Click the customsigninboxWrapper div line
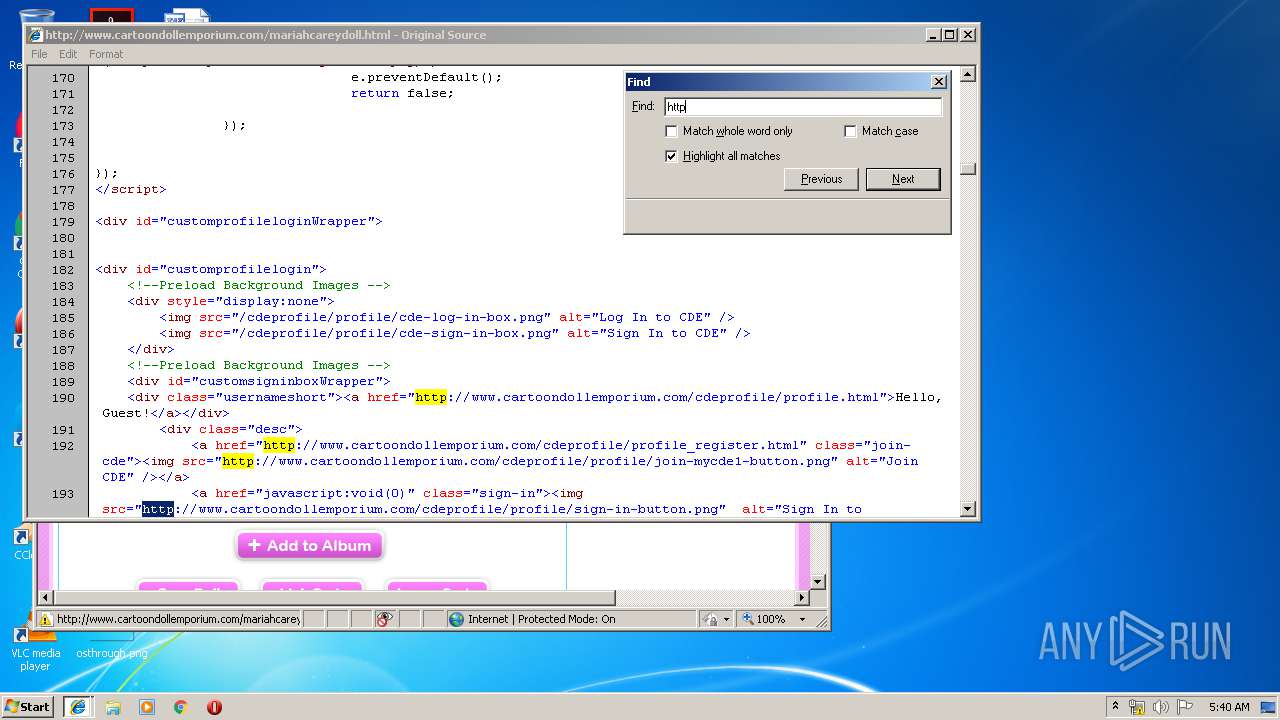The image size is (1280, 720). click(x=259, y=382)
